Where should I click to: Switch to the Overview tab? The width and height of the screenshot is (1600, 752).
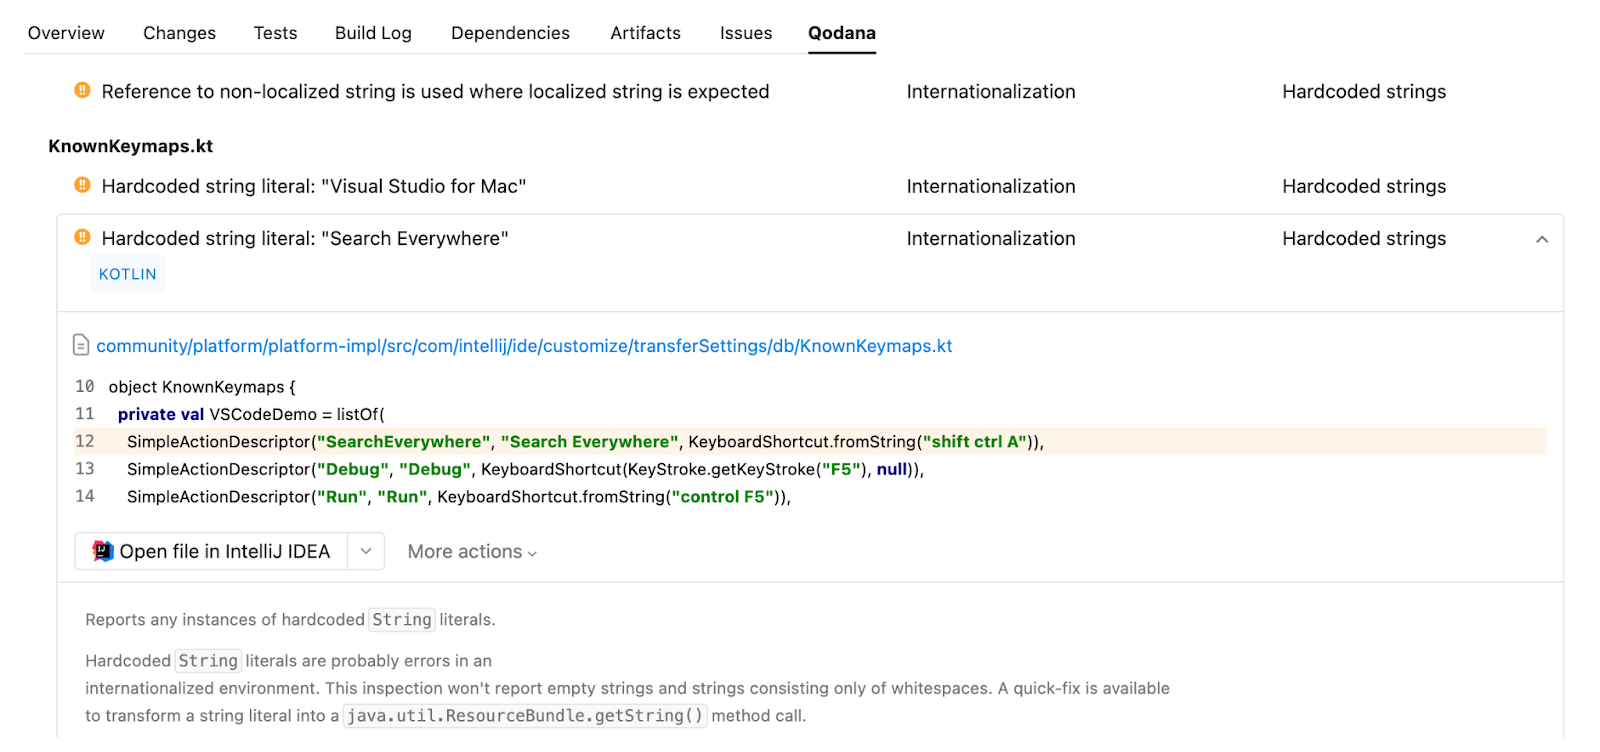[x=66, y=33]
